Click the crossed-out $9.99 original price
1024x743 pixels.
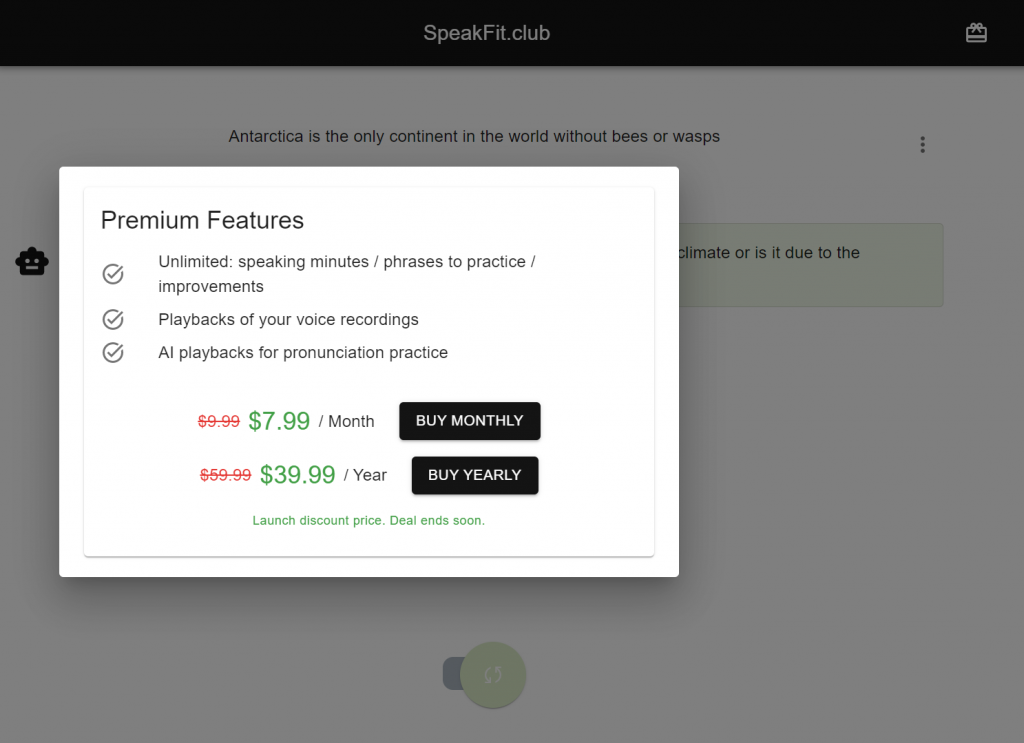pos(218,422)
